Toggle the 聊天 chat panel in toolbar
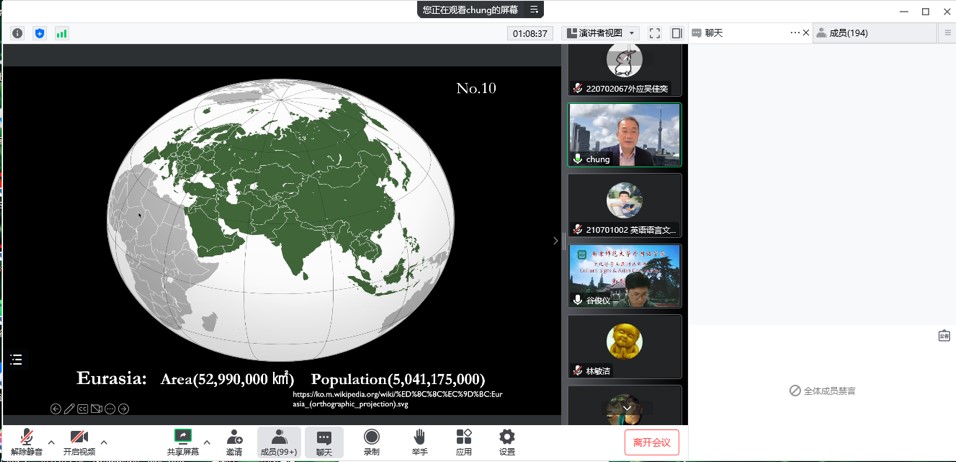Image resolution: width=956 pixels, height=462 pixels. pyautogui.click(x=324, y=441)
